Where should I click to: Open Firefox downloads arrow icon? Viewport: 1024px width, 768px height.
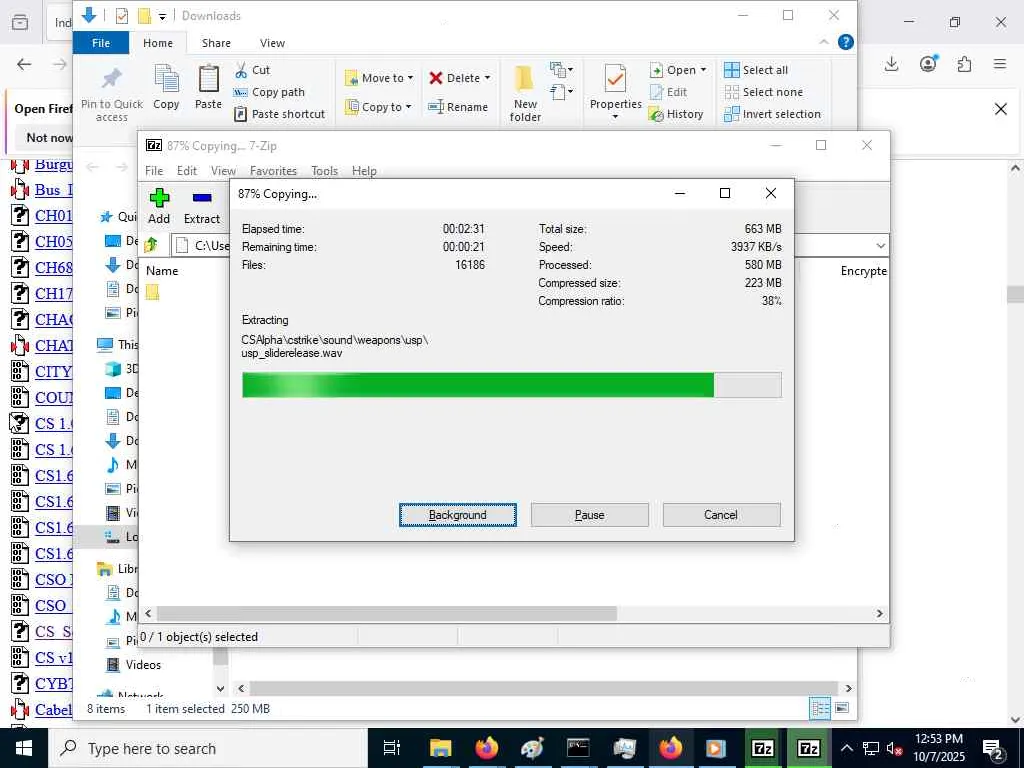coord(891,63)
